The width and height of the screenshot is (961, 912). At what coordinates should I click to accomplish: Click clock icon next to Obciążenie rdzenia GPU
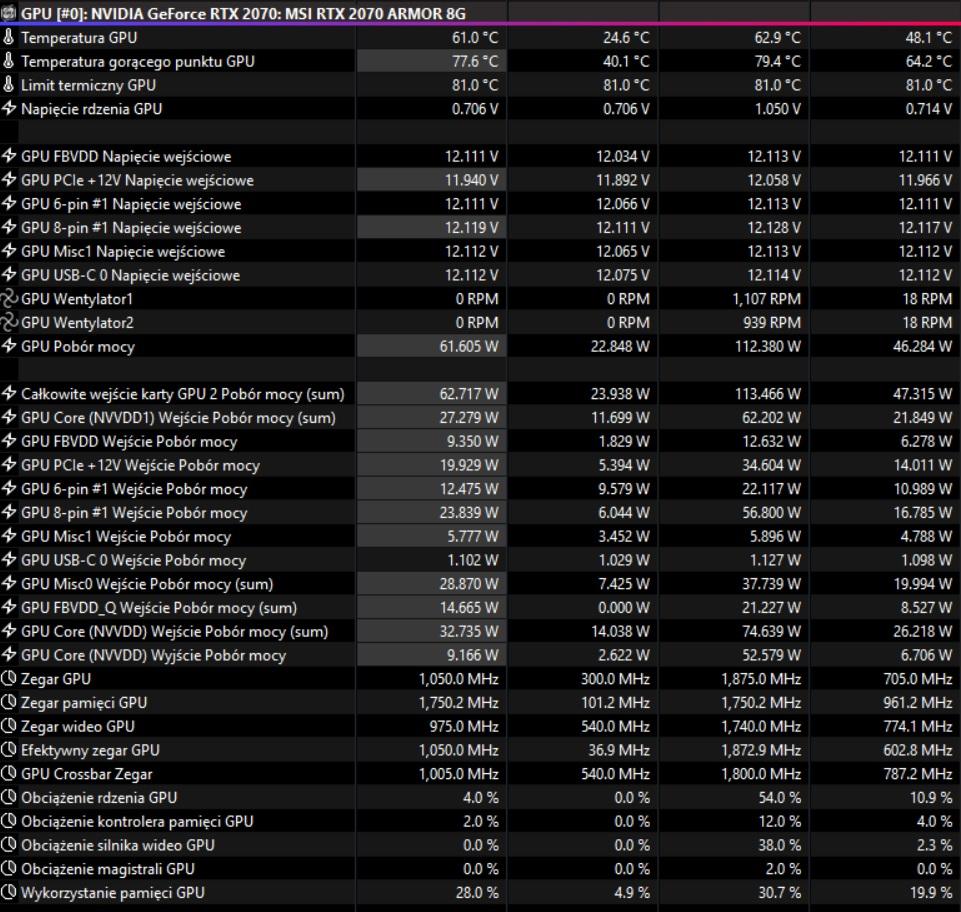tap(9, 798)
